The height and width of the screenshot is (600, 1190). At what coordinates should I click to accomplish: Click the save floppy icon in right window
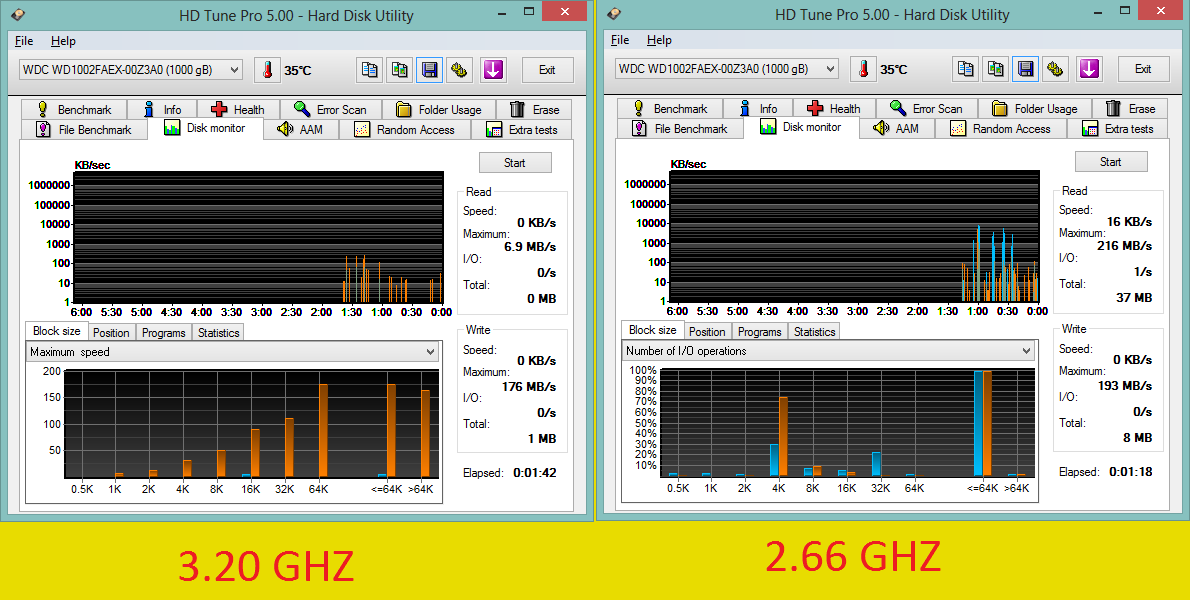pos(1025,69)
